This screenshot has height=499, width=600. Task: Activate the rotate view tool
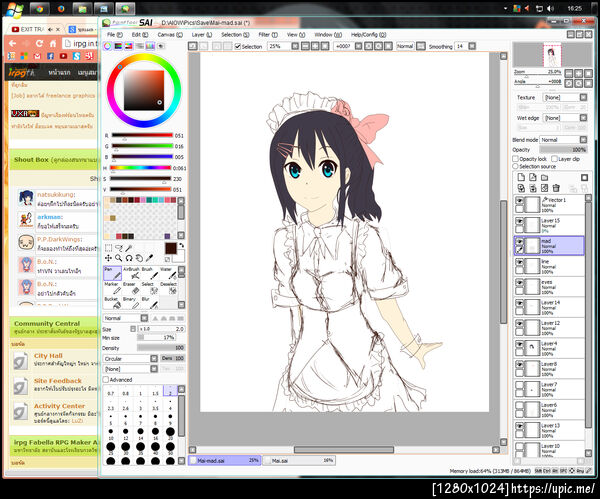click(129, 258)
